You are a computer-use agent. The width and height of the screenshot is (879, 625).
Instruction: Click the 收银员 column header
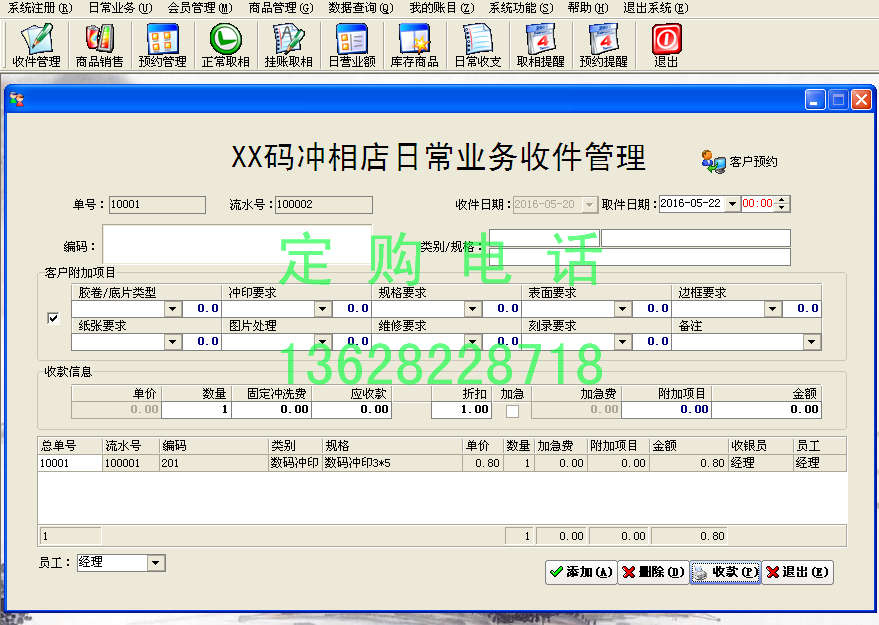pyautogui.click(x=761, y=446)
